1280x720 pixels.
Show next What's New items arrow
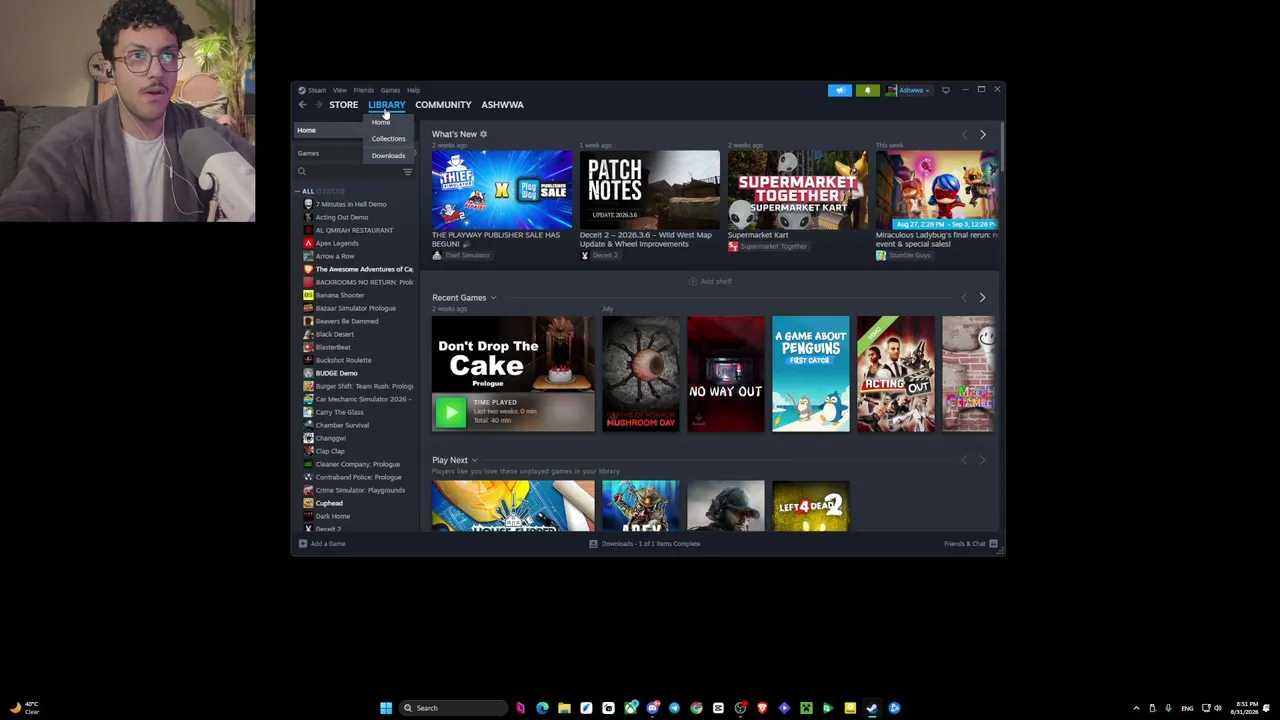(x=982, y=134)
